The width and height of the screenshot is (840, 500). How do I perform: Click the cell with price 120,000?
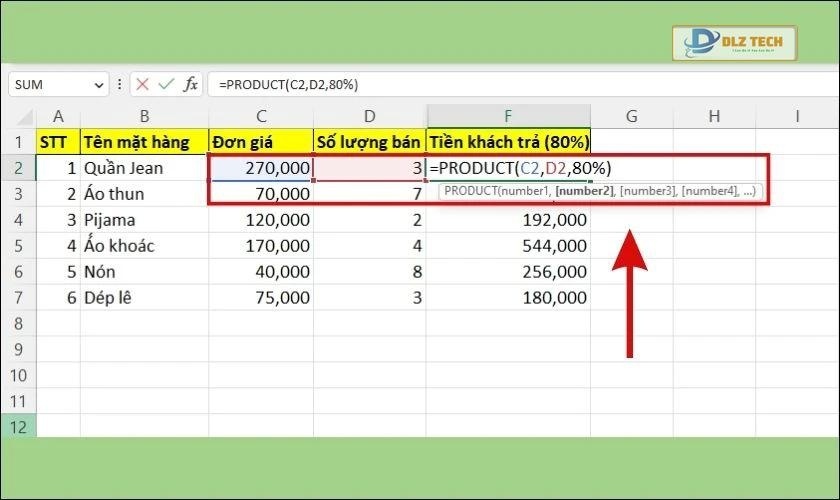[x=261, y=220]
